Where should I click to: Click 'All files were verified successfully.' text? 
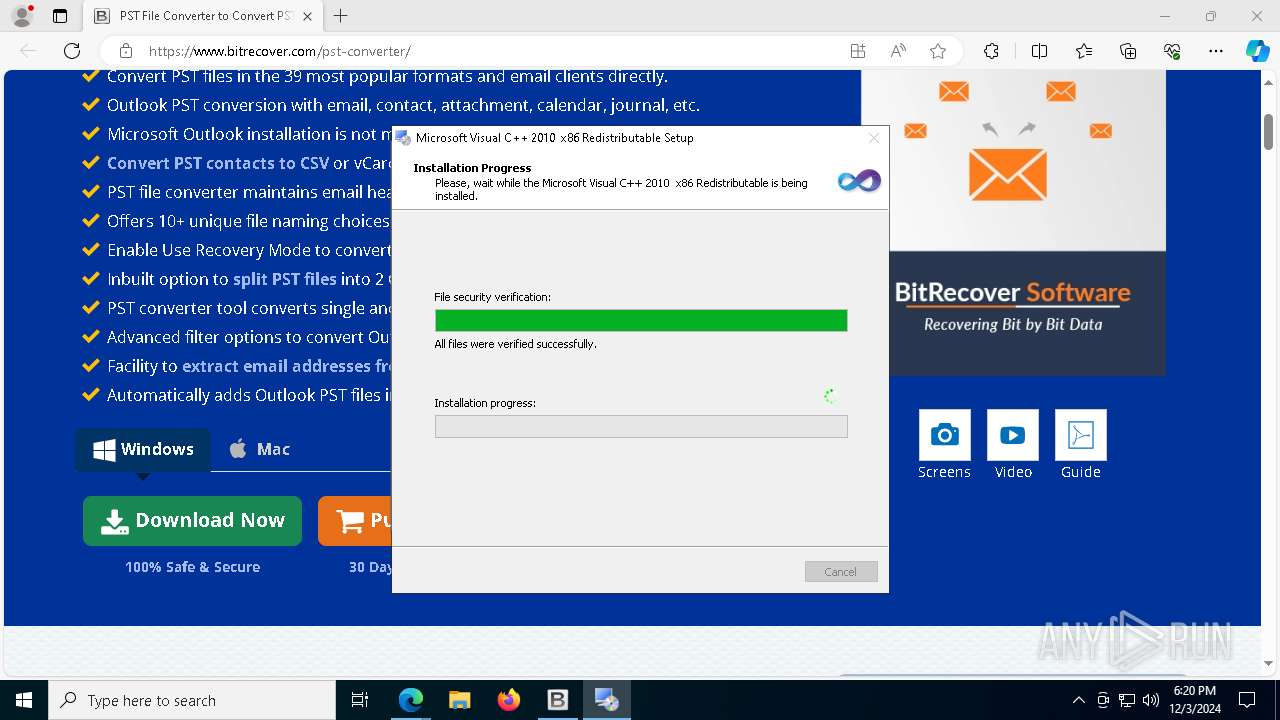[515, 344]
